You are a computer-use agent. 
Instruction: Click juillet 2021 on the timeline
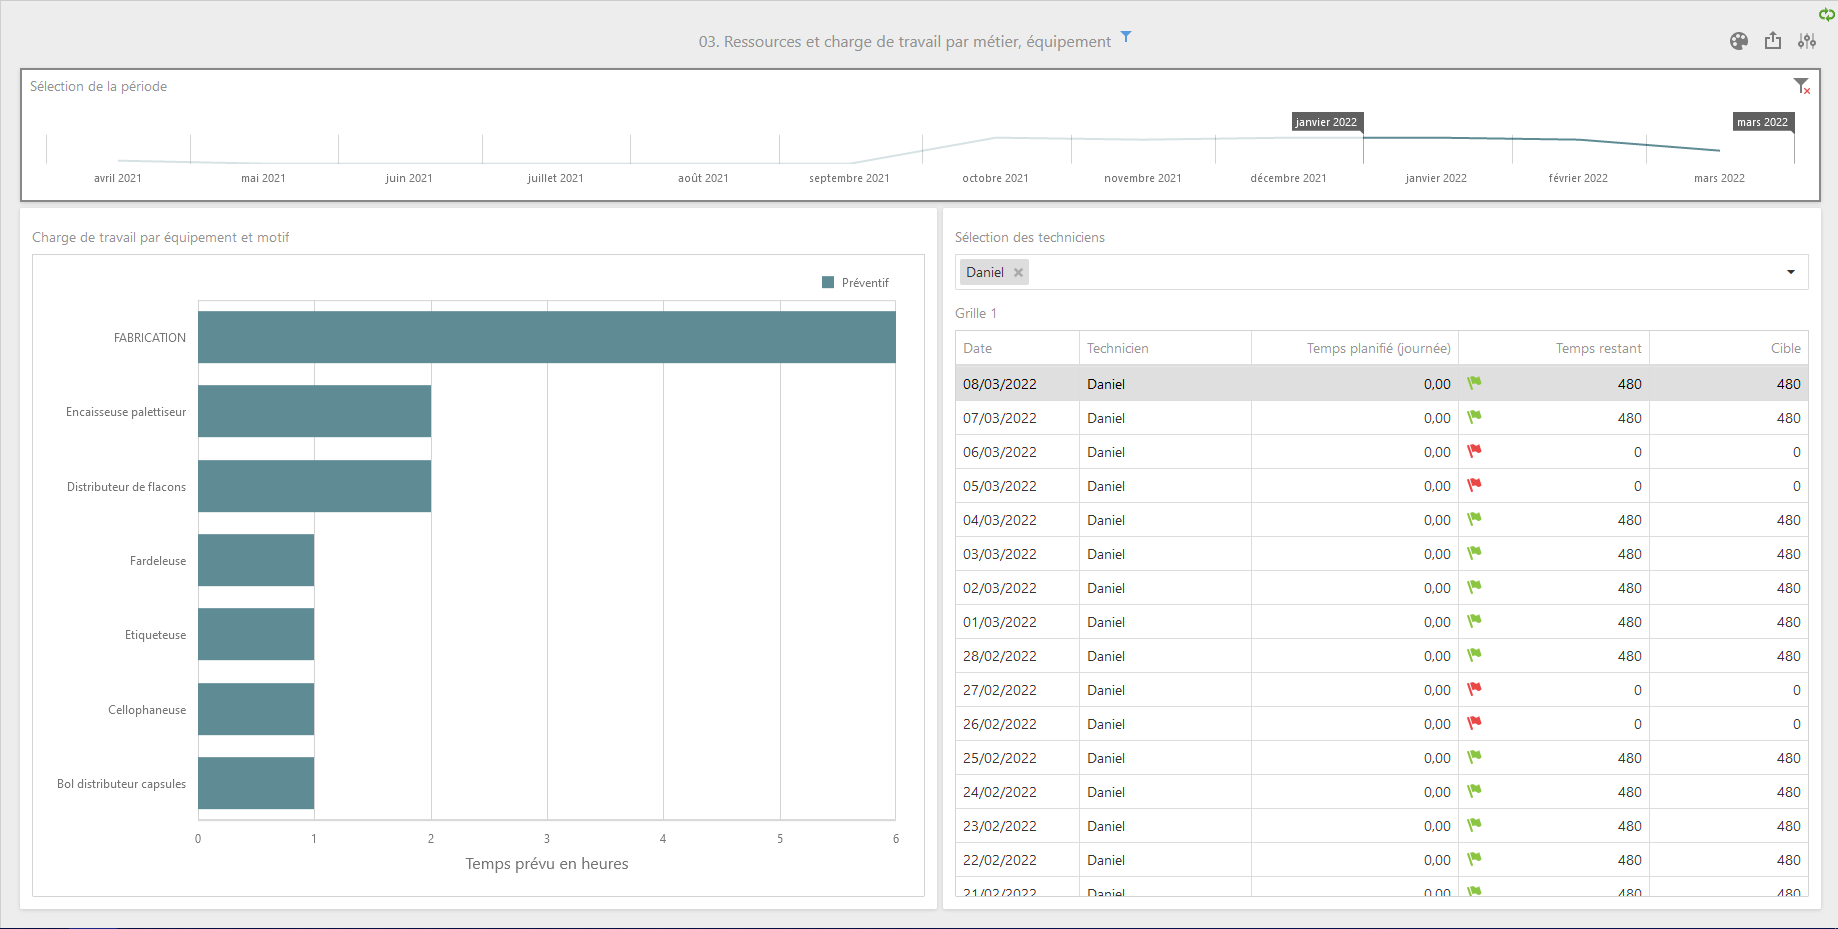point(555,178)
